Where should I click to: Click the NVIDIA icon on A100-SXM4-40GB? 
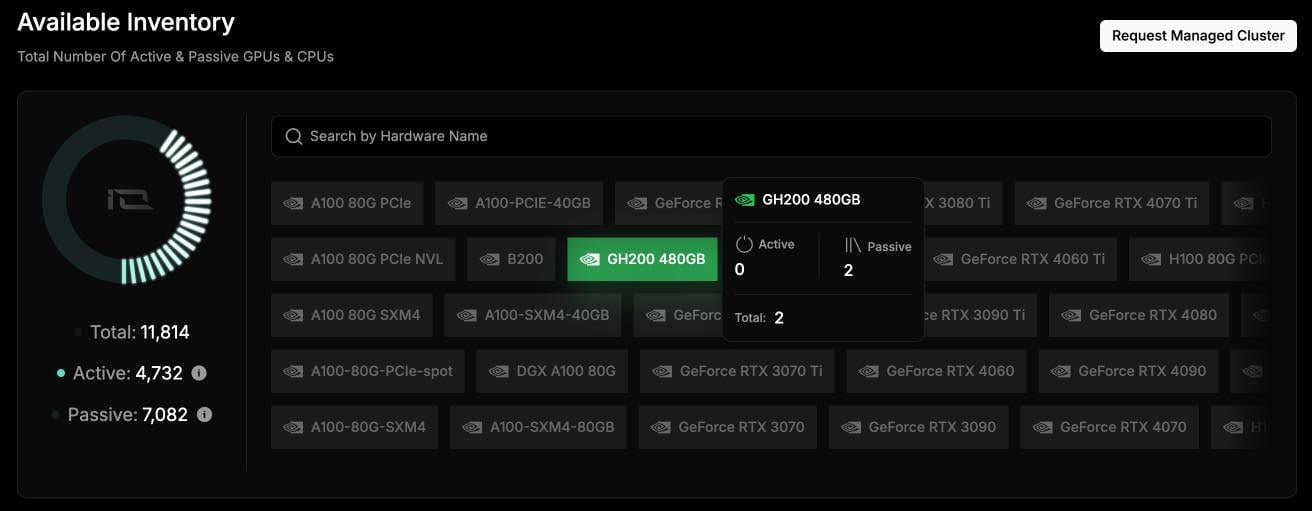tap(467, 315)
